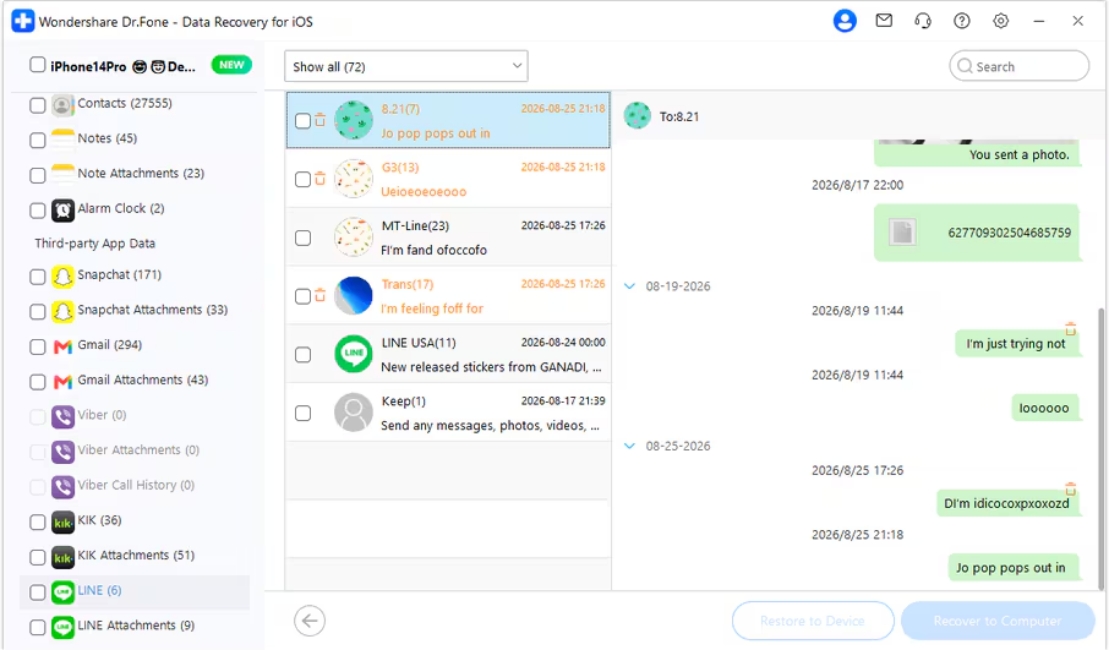Tick the iPhone14Pro device checkbox

37,65
